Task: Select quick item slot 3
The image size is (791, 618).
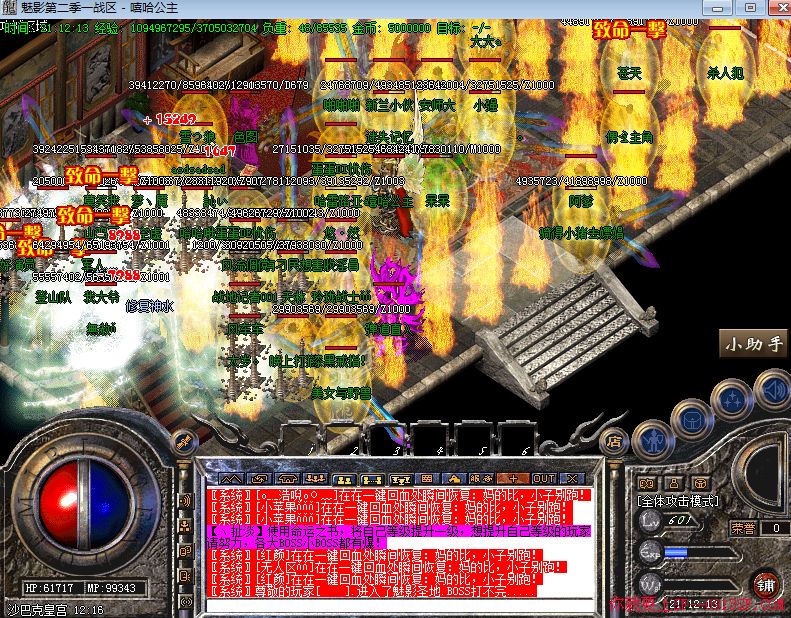Action: click(x=385, y=438)
